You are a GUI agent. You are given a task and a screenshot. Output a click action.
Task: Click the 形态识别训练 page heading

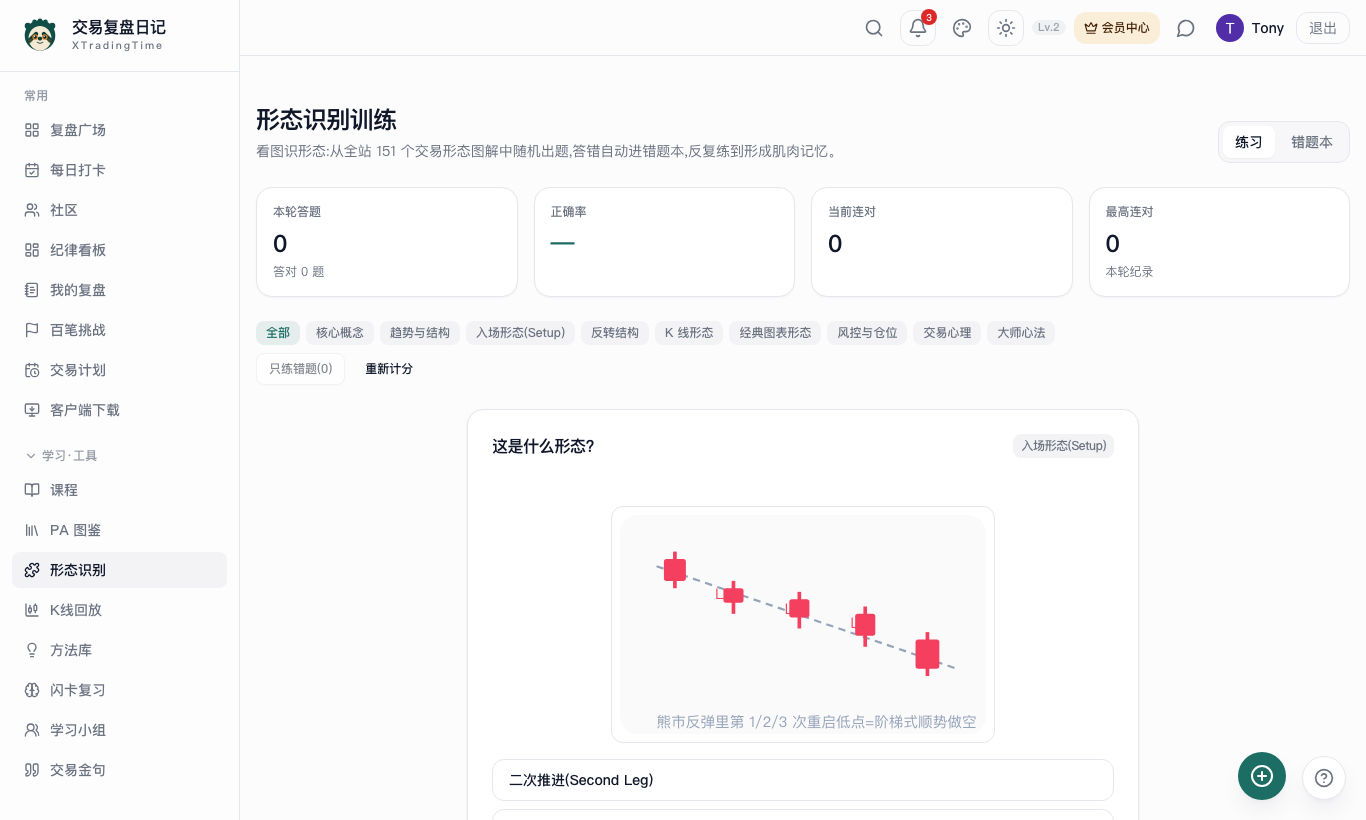326,120
